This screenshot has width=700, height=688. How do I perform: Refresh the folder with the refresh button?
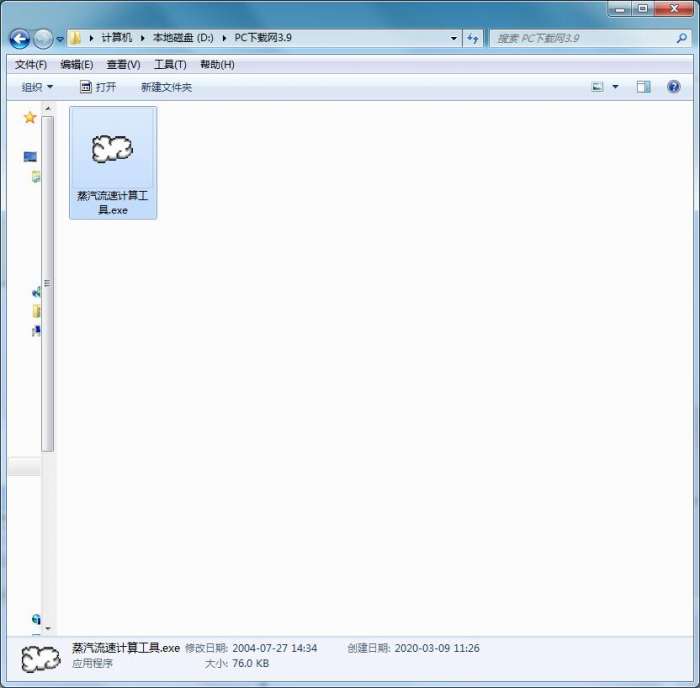(x=473, y=39)
